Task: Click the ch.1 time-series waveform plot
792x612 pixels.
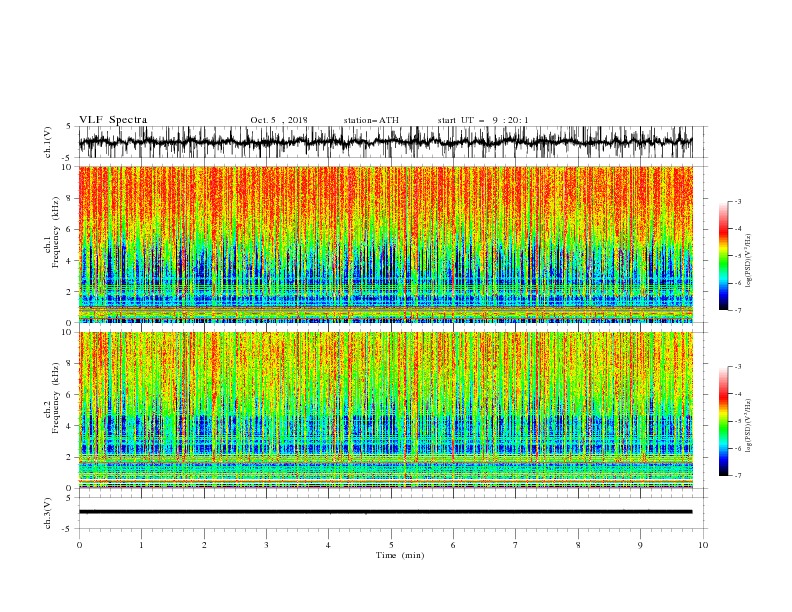Action: [385, 142]
